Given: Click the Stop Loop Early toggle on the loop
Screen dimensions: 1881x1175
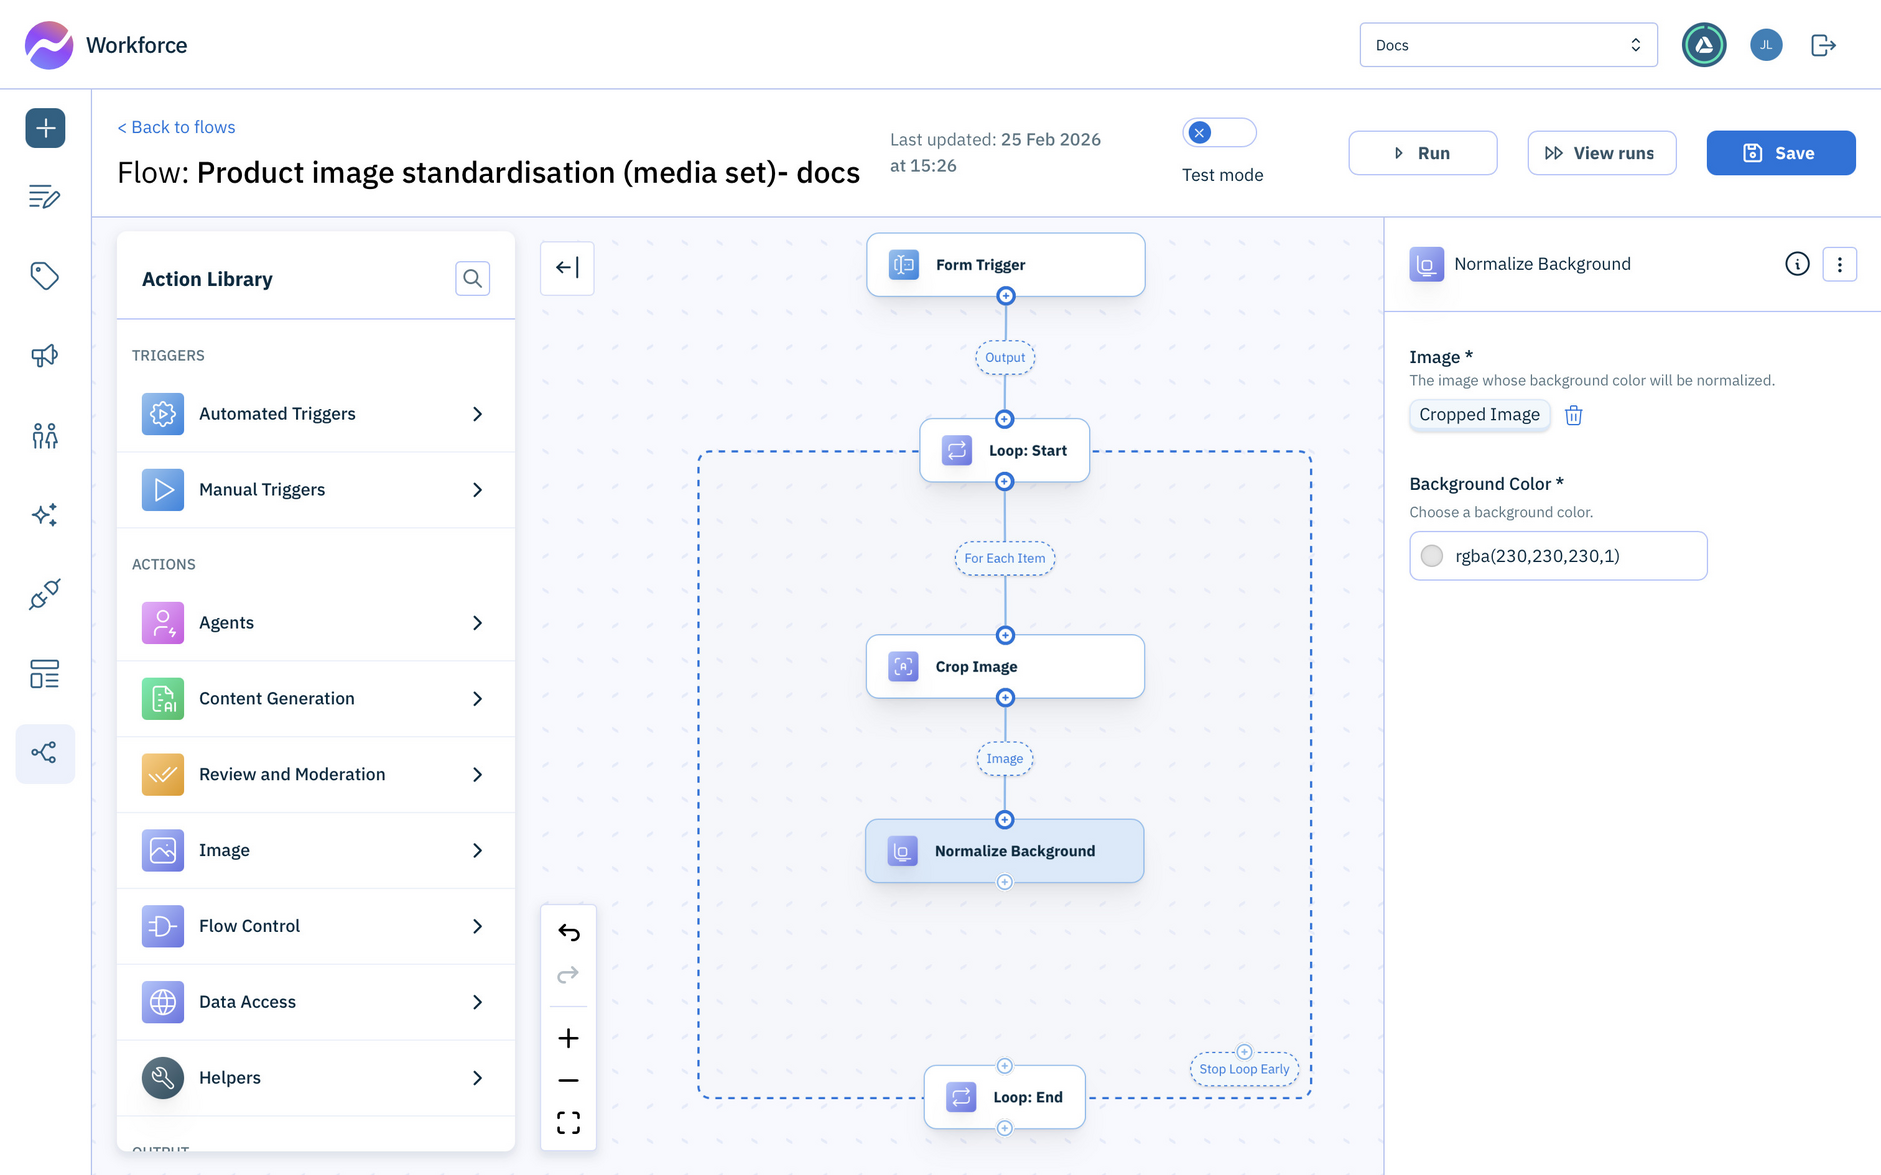Looking at the screenshot, I should (x=1243, y=1068).
